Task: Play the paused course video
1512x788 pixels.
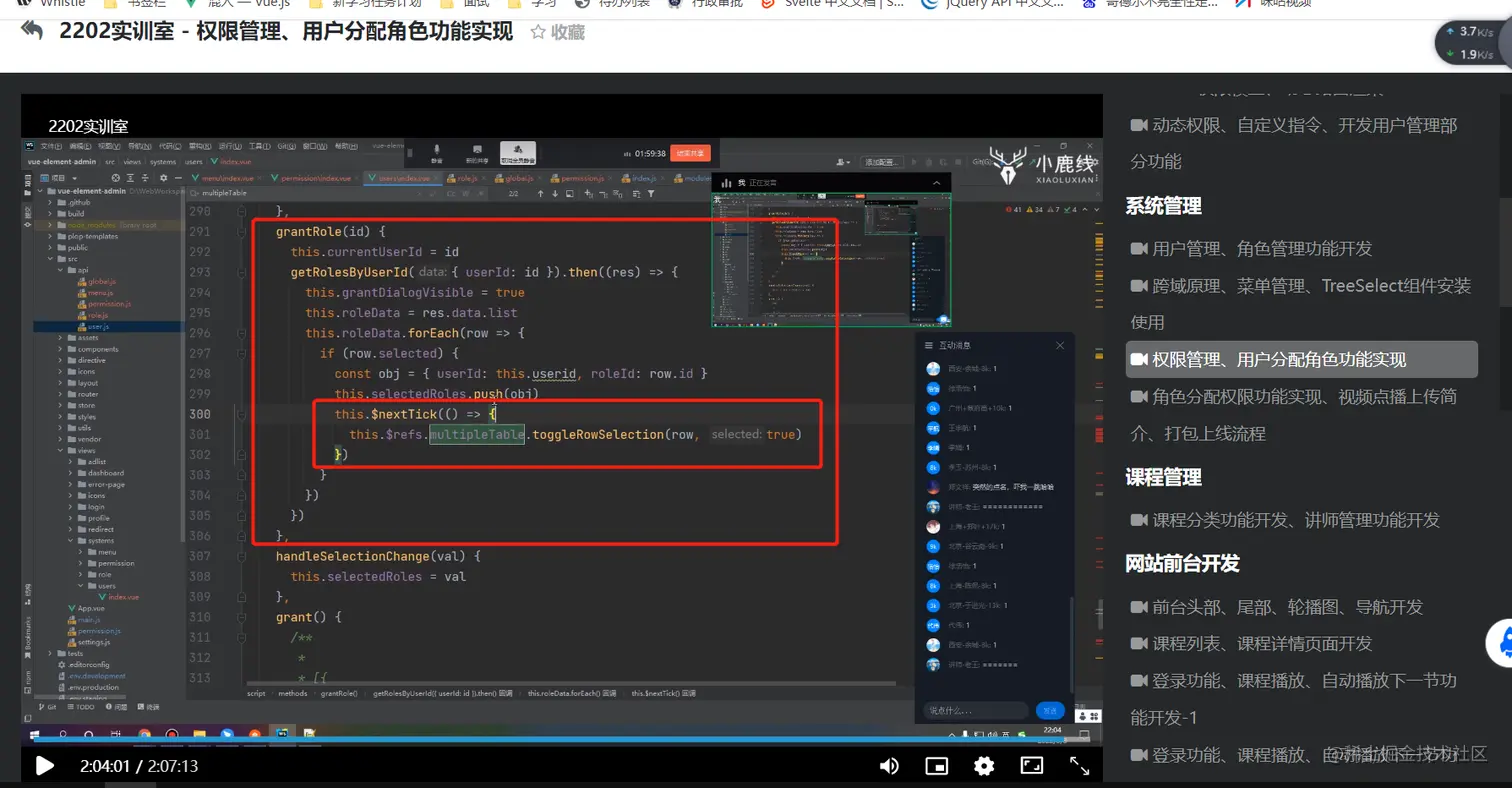Action: tap(44, 766)
